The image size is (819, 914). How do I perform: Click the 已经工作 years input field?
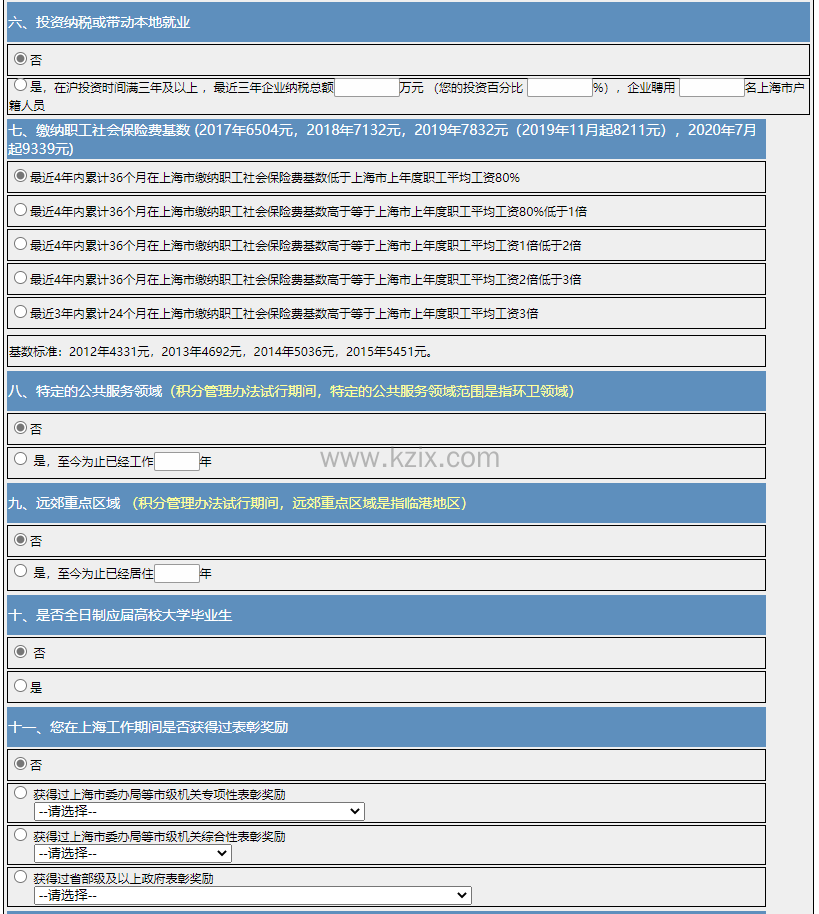tap(177, 462)
